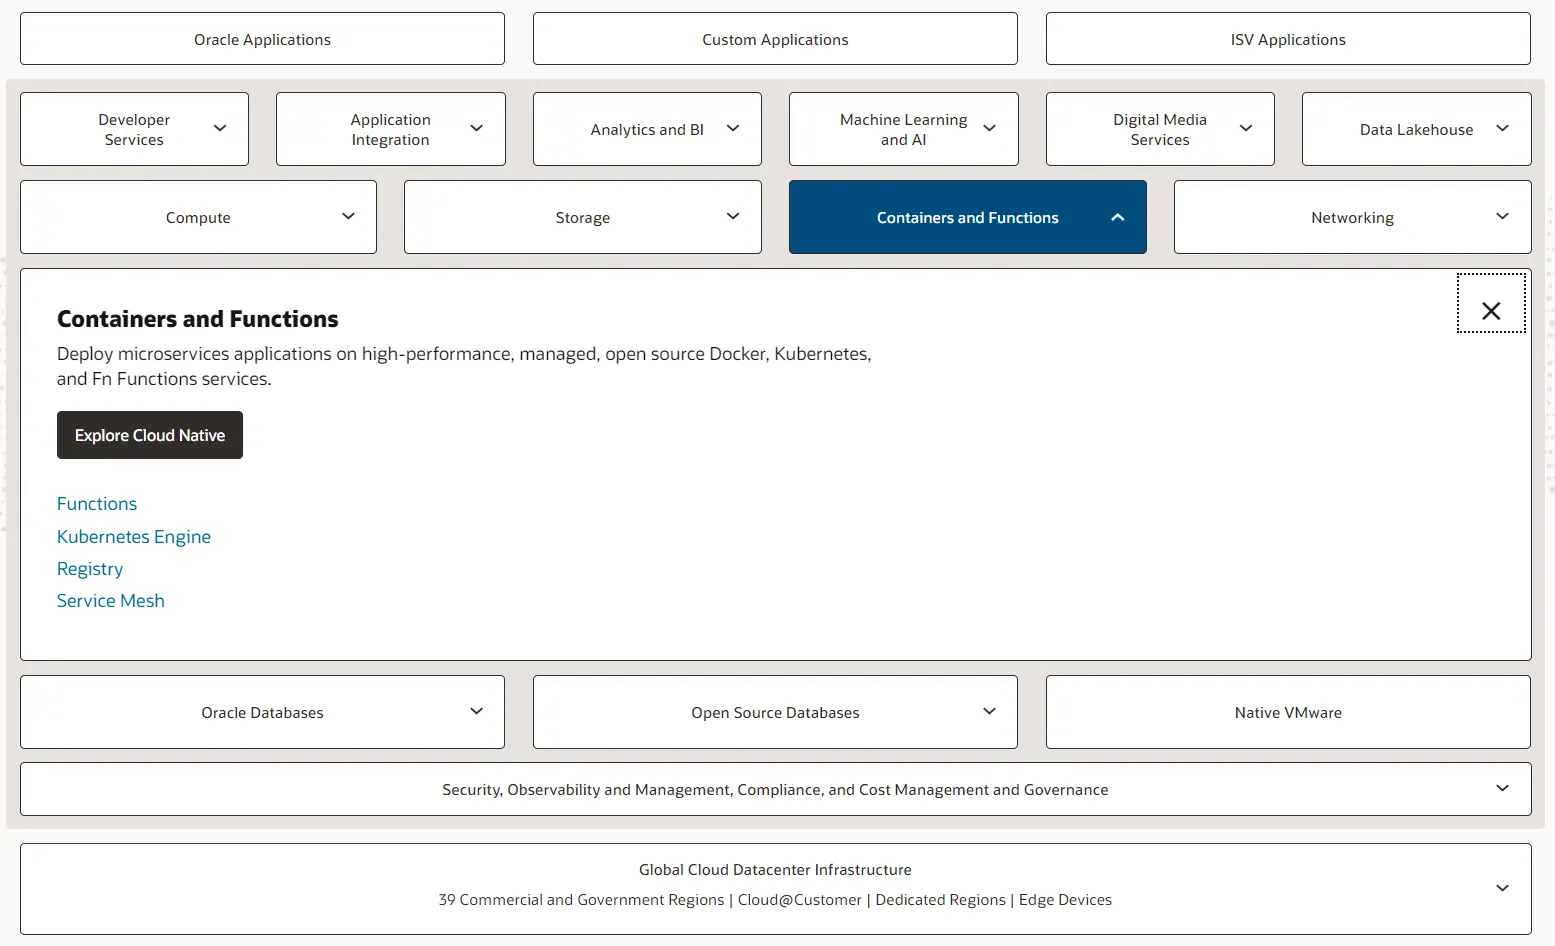1555x946 pixels.
Task: Expand the Digital Media Services dropdown
Action: pos(1160,129)
